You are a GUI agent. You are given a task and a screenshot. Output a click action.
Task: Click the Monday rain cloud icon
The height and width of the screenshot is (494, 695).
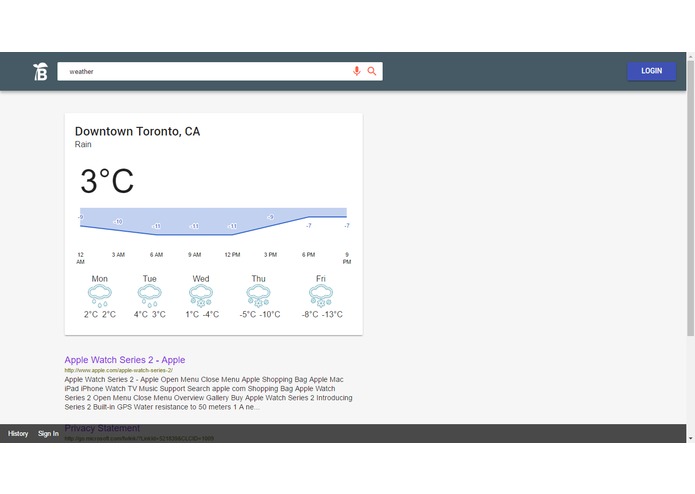point(100,296)
